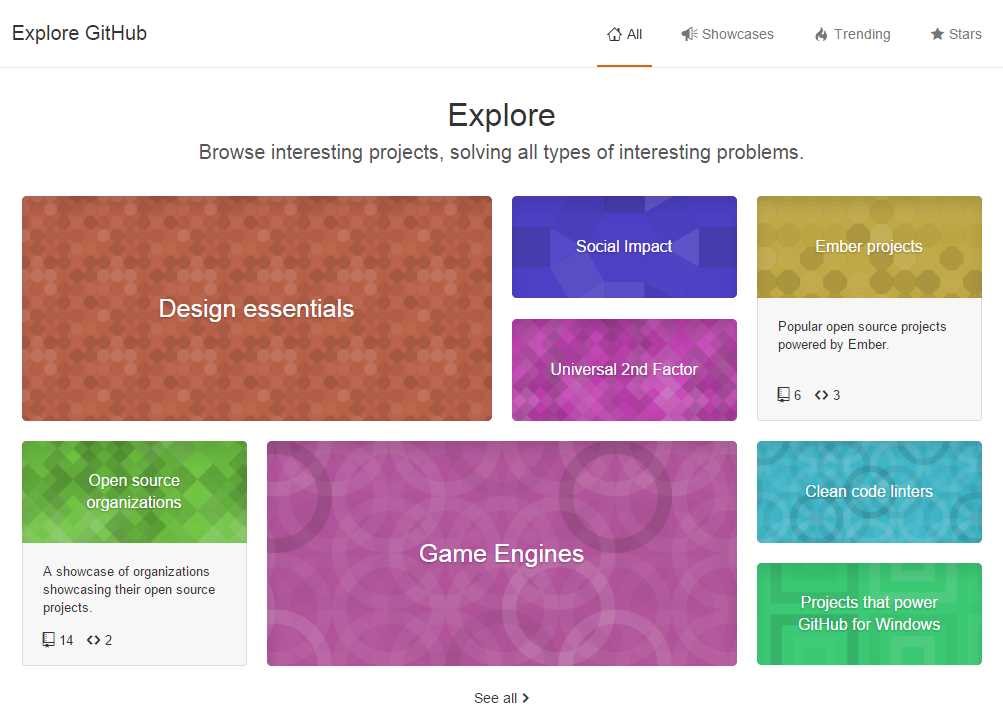Click the repository icon showing 14 on organizations card
Image resolution: width=1003 pixels, height=713 pixels.
[47, 640]
